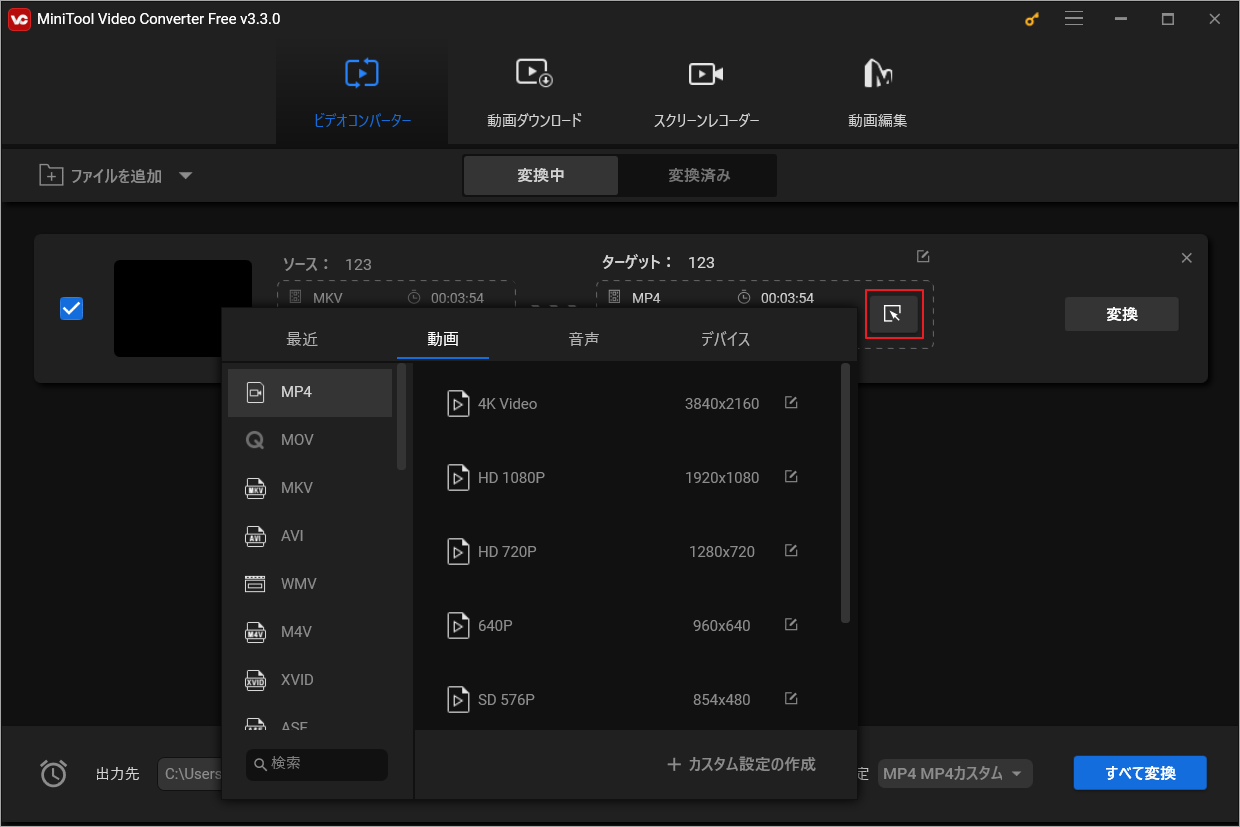The height and width of the screenshot is (827, 1240).
Task: Switch to the 変換中 tab
Action: click(541, 176)
